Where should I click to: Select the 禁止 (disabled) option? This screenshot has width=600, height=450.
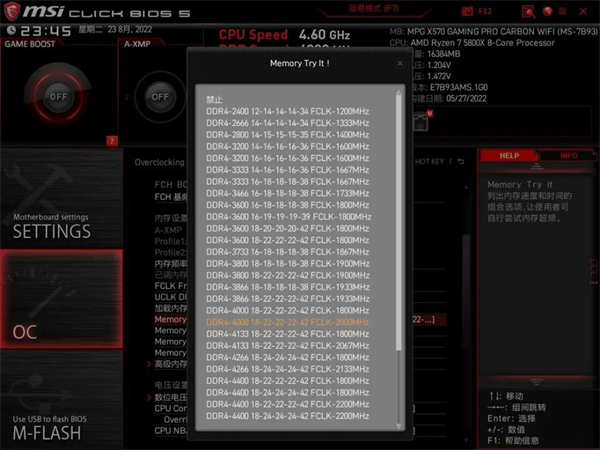(215, 100)
